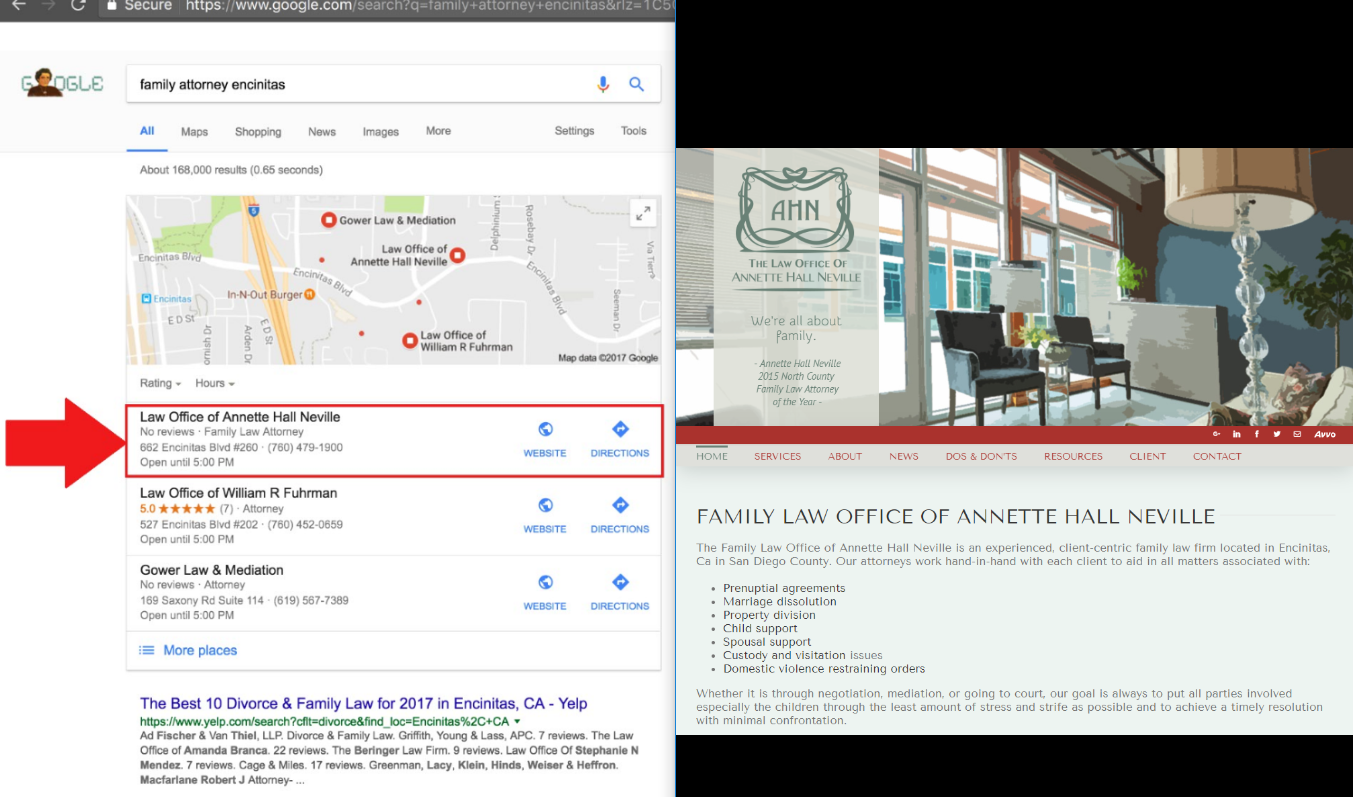Click the Yelp green result URL
Viewport: 1353px width, 797px height.
click(324, 721)
